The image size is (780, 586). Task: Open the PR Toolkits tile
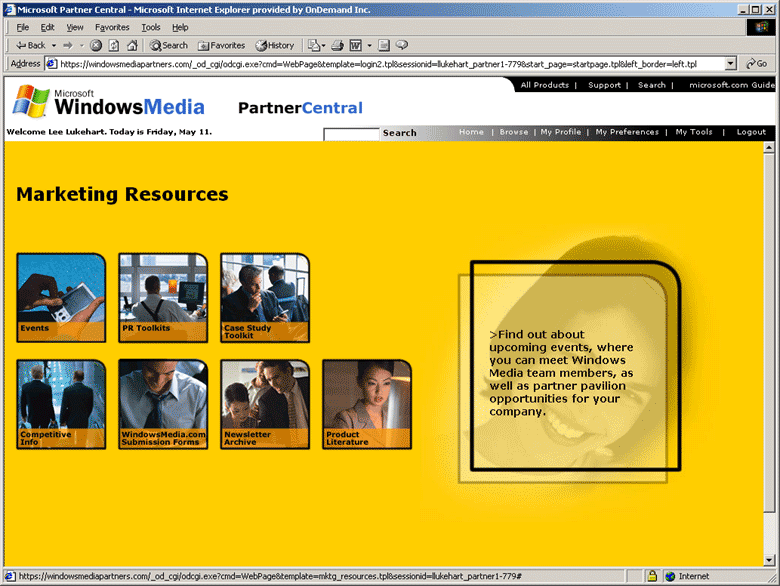point(163,297)
